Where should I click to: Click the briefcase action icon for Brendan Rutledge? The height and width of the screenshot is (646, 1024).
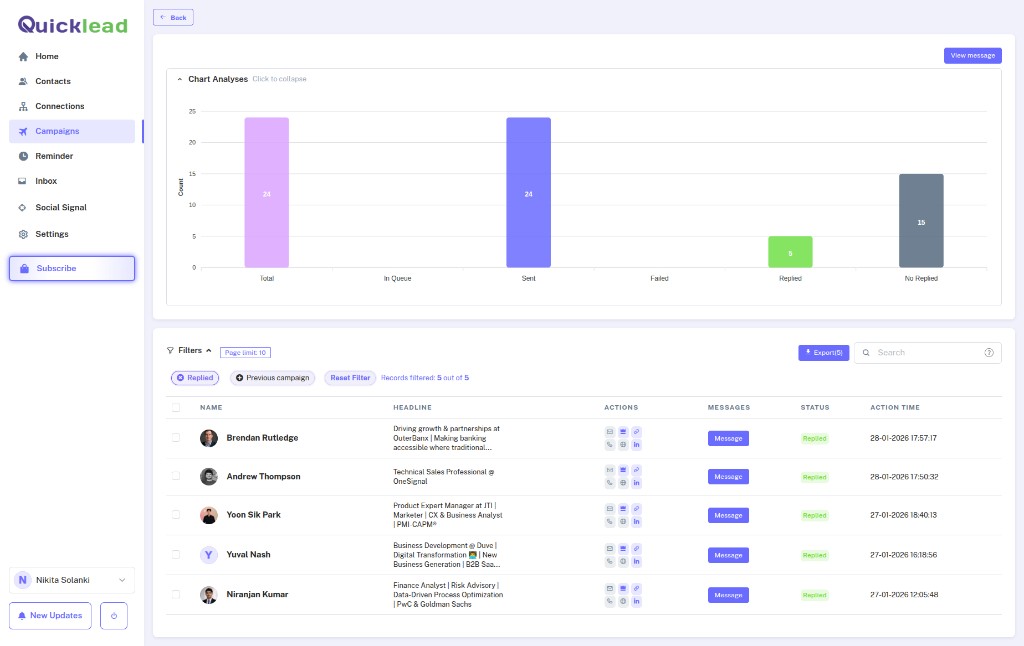[x=624, y=431]
